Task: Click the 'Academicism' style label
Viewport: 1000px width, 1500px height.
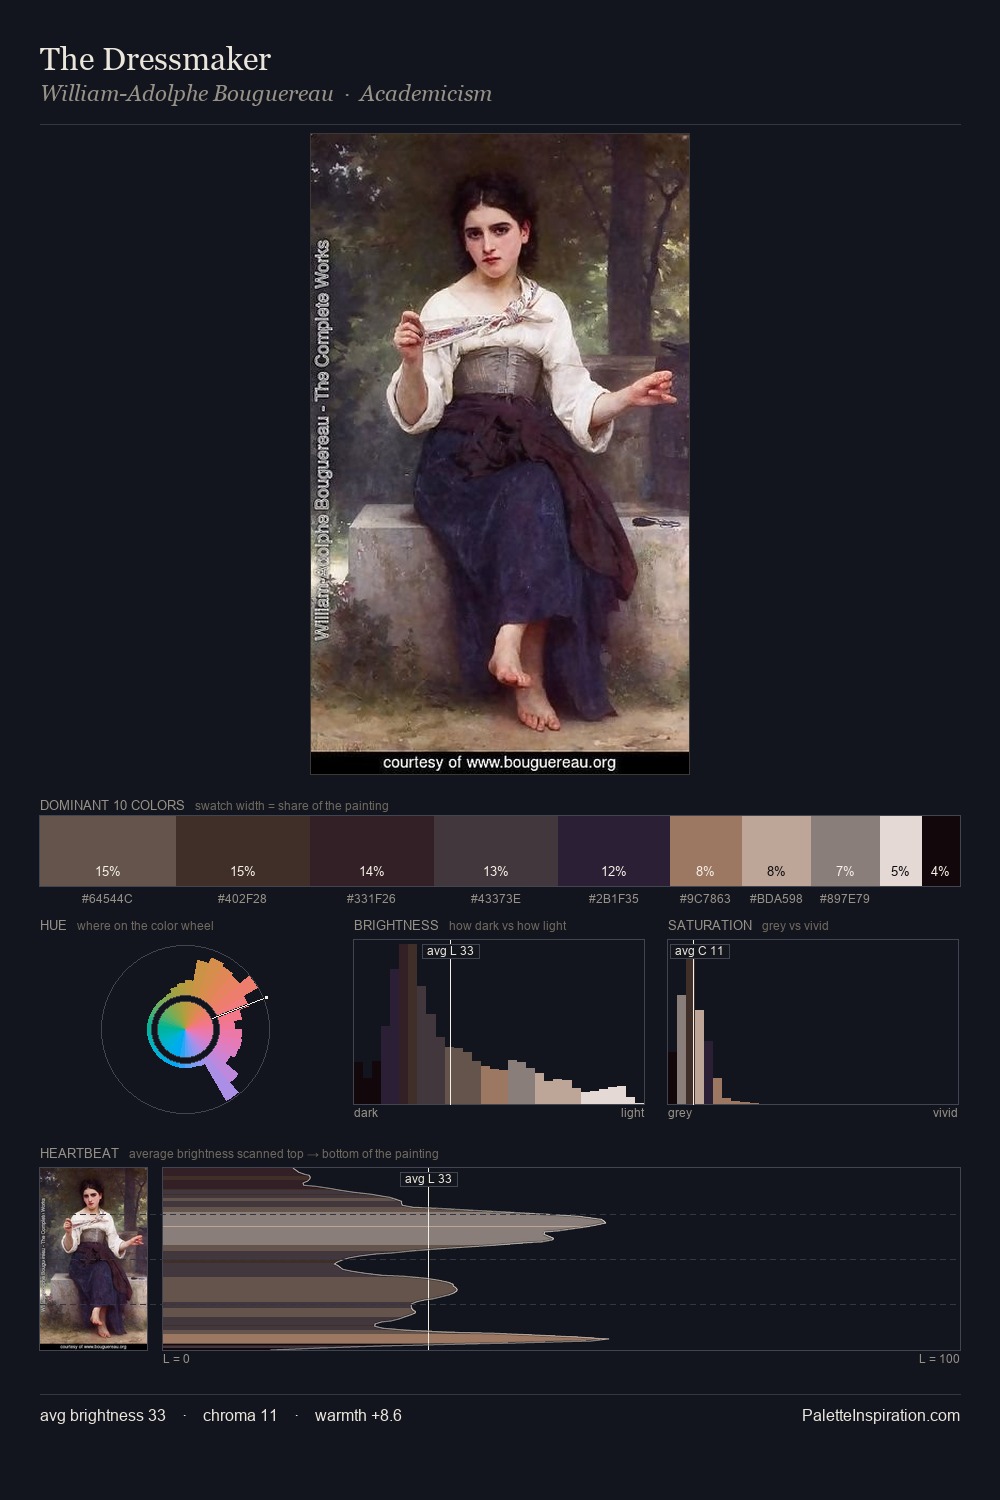Action: (425, 94)
